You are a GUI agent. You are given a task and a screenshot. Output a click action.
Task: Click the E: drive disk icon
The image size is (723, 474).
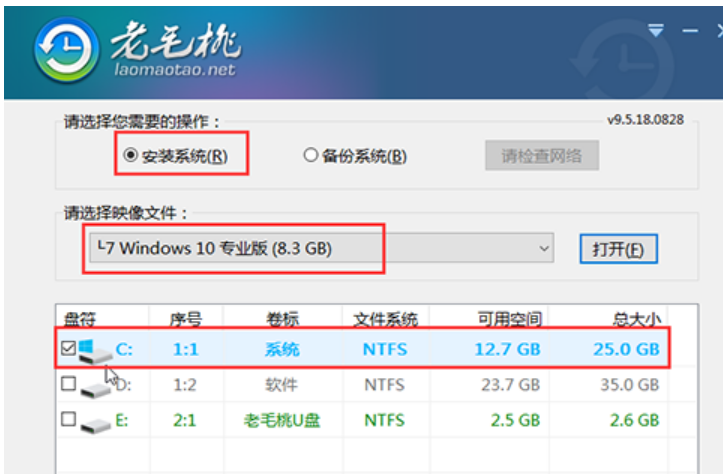95,425
